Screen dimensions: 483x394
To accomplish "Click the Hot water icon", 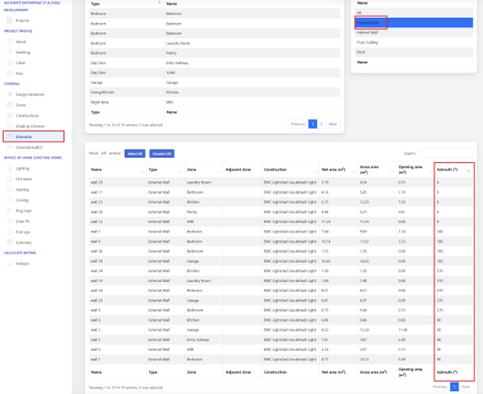I will pyautogui.click(x=10, y=179).
